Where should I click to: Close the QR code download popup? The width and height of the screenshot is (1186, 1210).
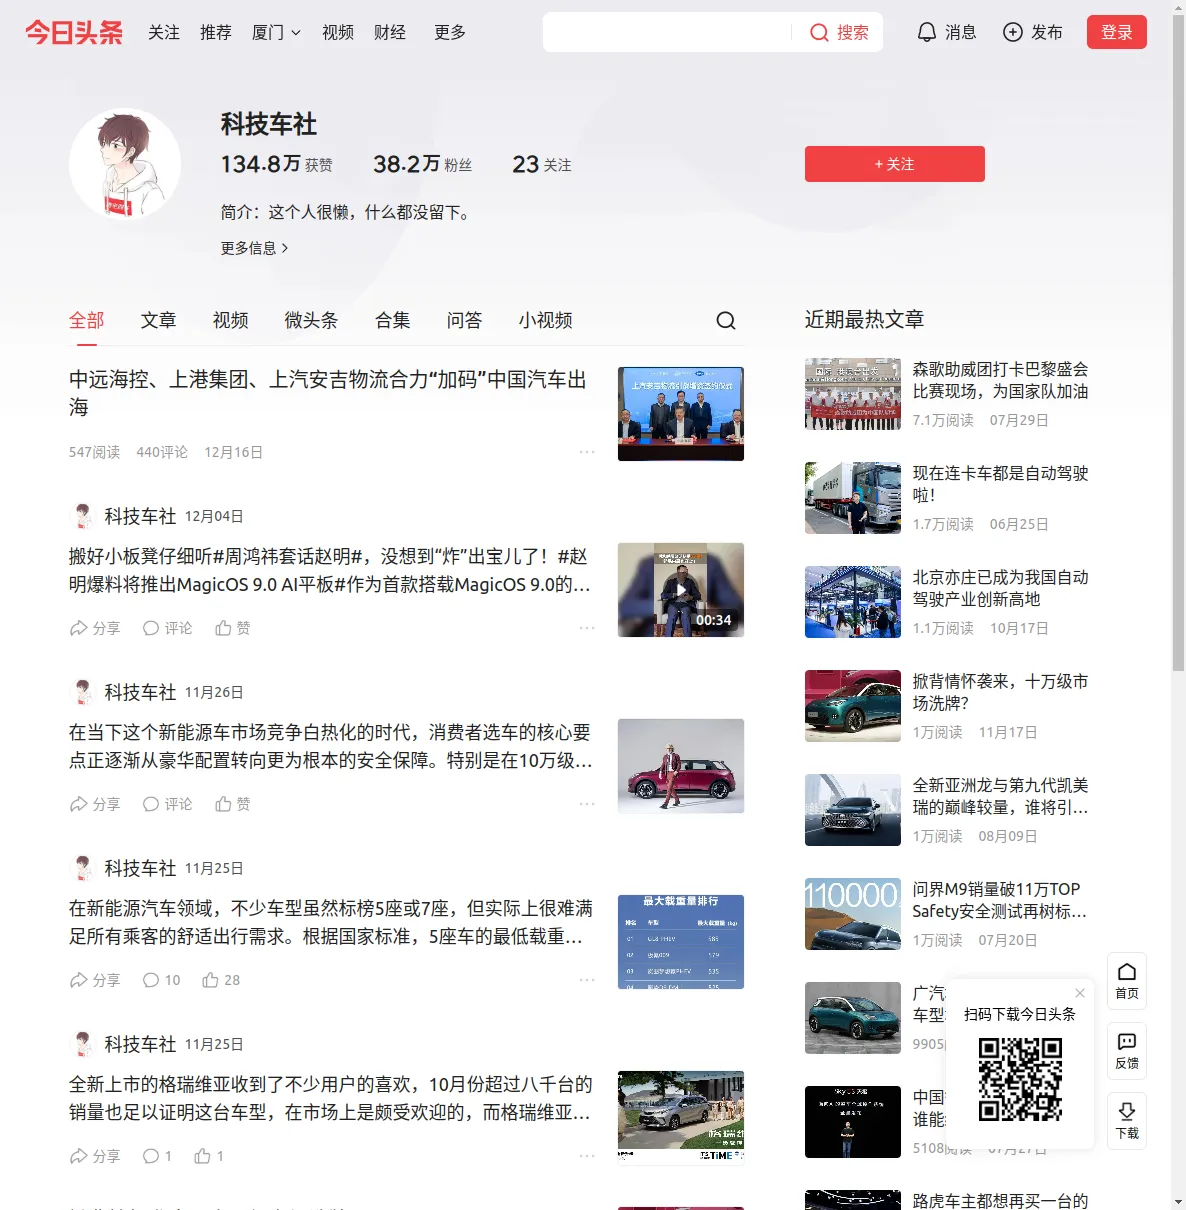tap(1080, 993)
